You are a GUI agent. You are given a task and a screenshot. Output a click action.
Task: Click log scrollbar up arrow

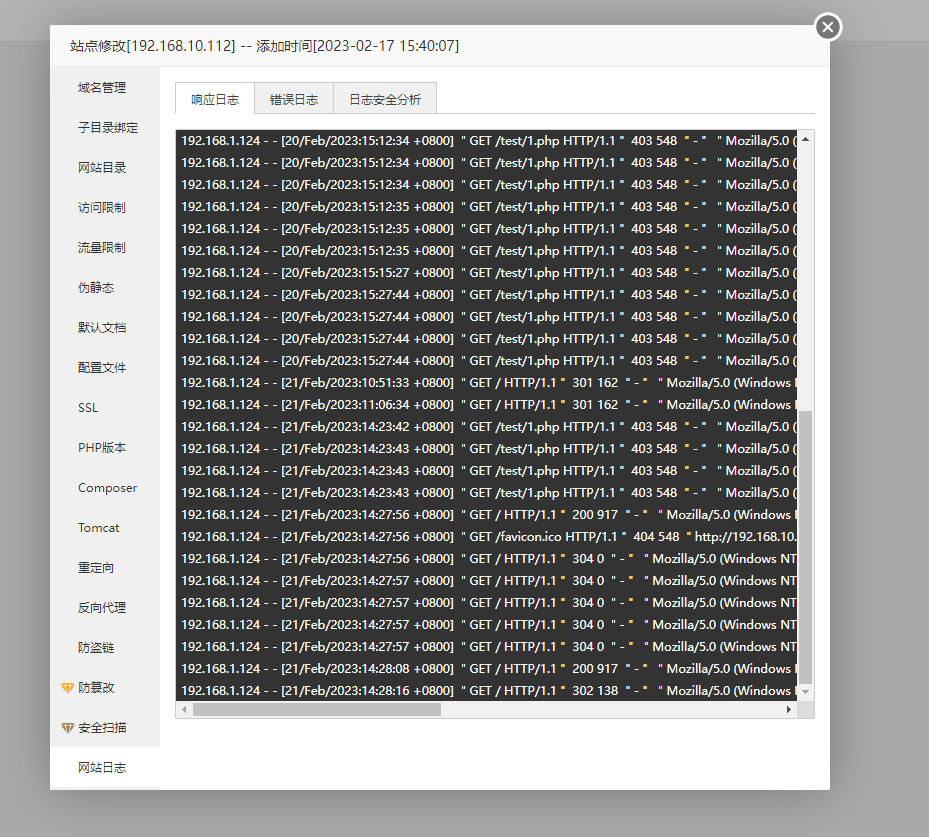[x=805, y=140]
